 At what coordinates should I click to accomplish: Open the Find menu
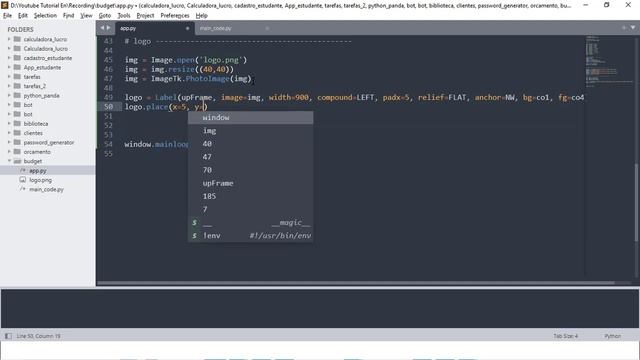click(69, 16)
